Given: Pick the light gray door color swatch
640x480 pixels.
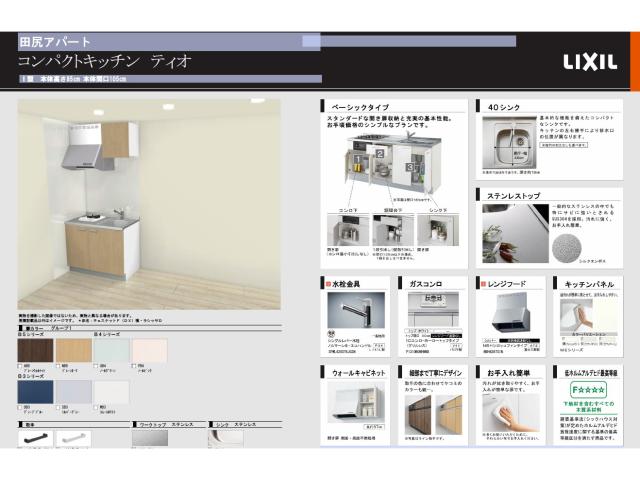Looking at the screenshot, I should pyautogui.click(x=73, y=392).
